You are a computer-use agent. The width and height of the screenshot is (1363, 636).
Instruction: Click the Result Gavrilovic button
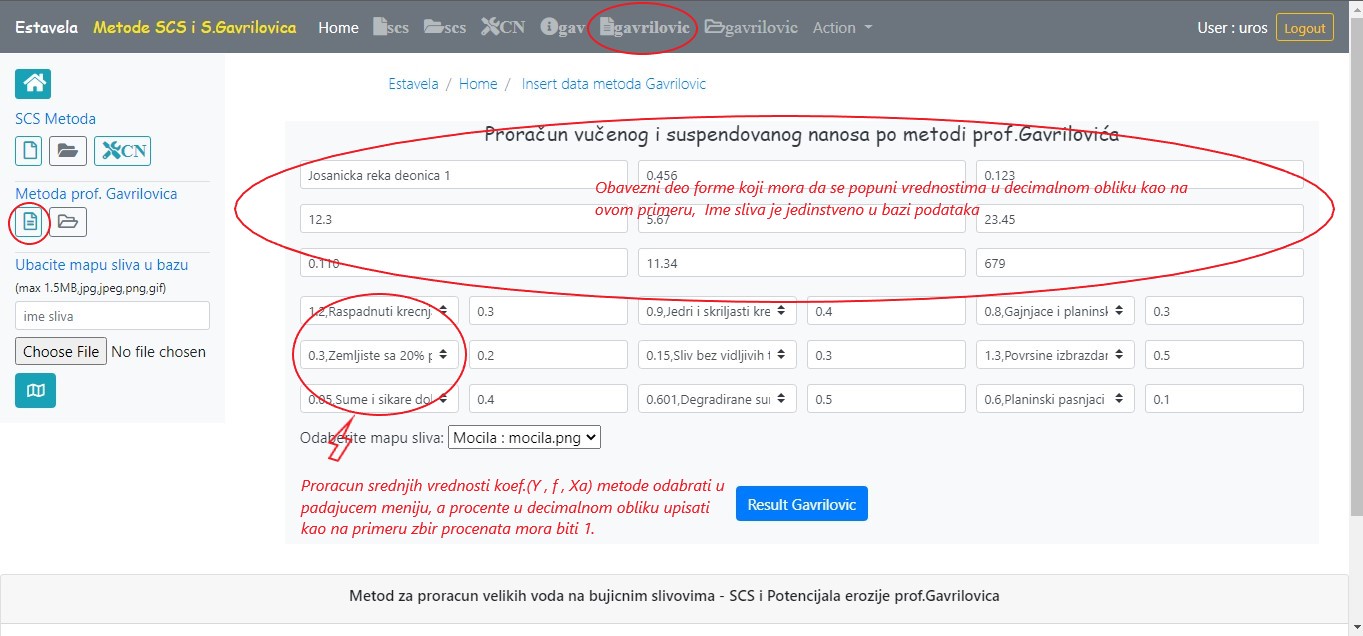802,504
